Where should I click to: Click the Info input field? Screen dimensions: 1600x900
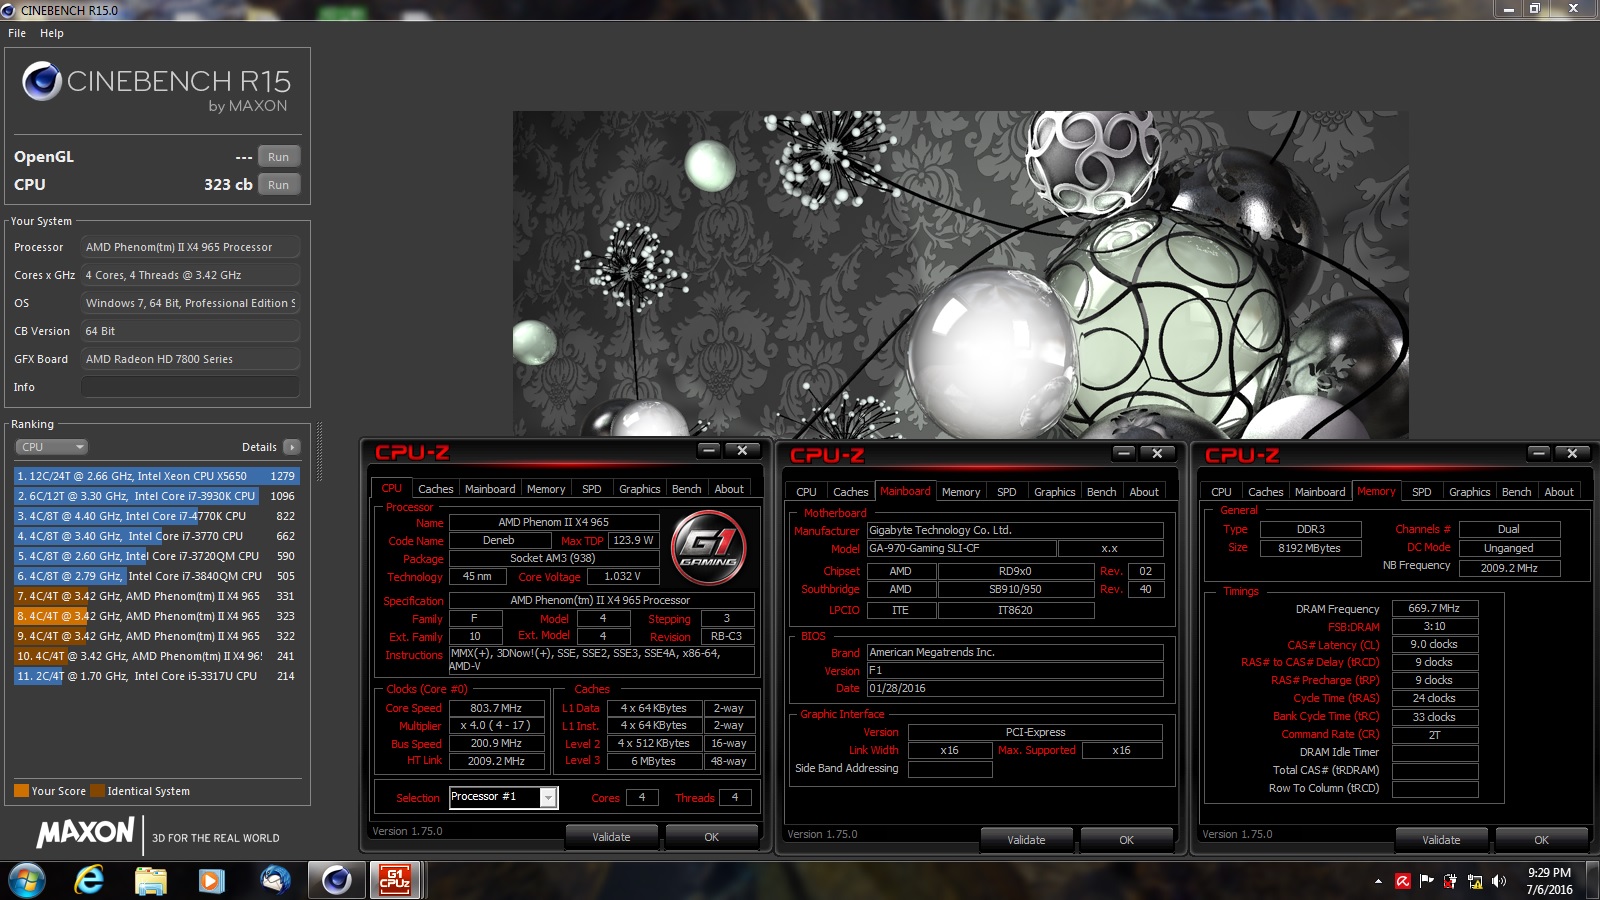(190, 387)
